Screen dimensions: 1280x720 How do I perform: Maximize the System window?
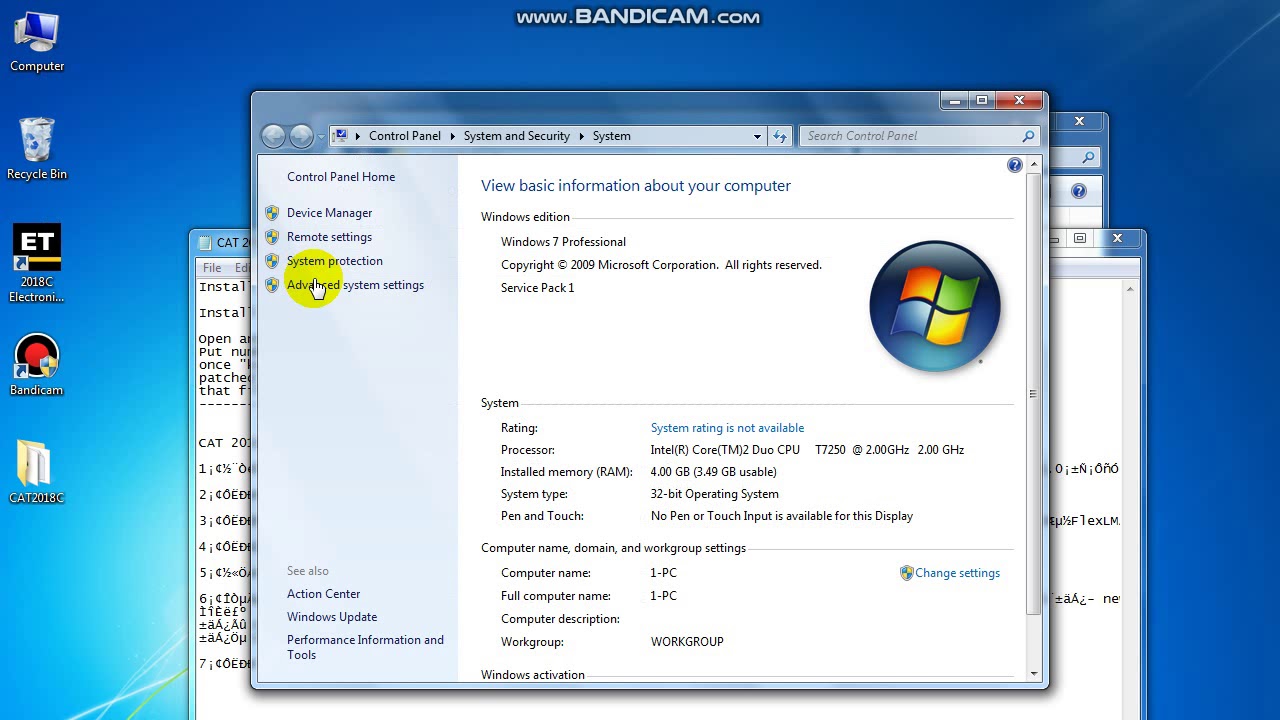point(982,100)
